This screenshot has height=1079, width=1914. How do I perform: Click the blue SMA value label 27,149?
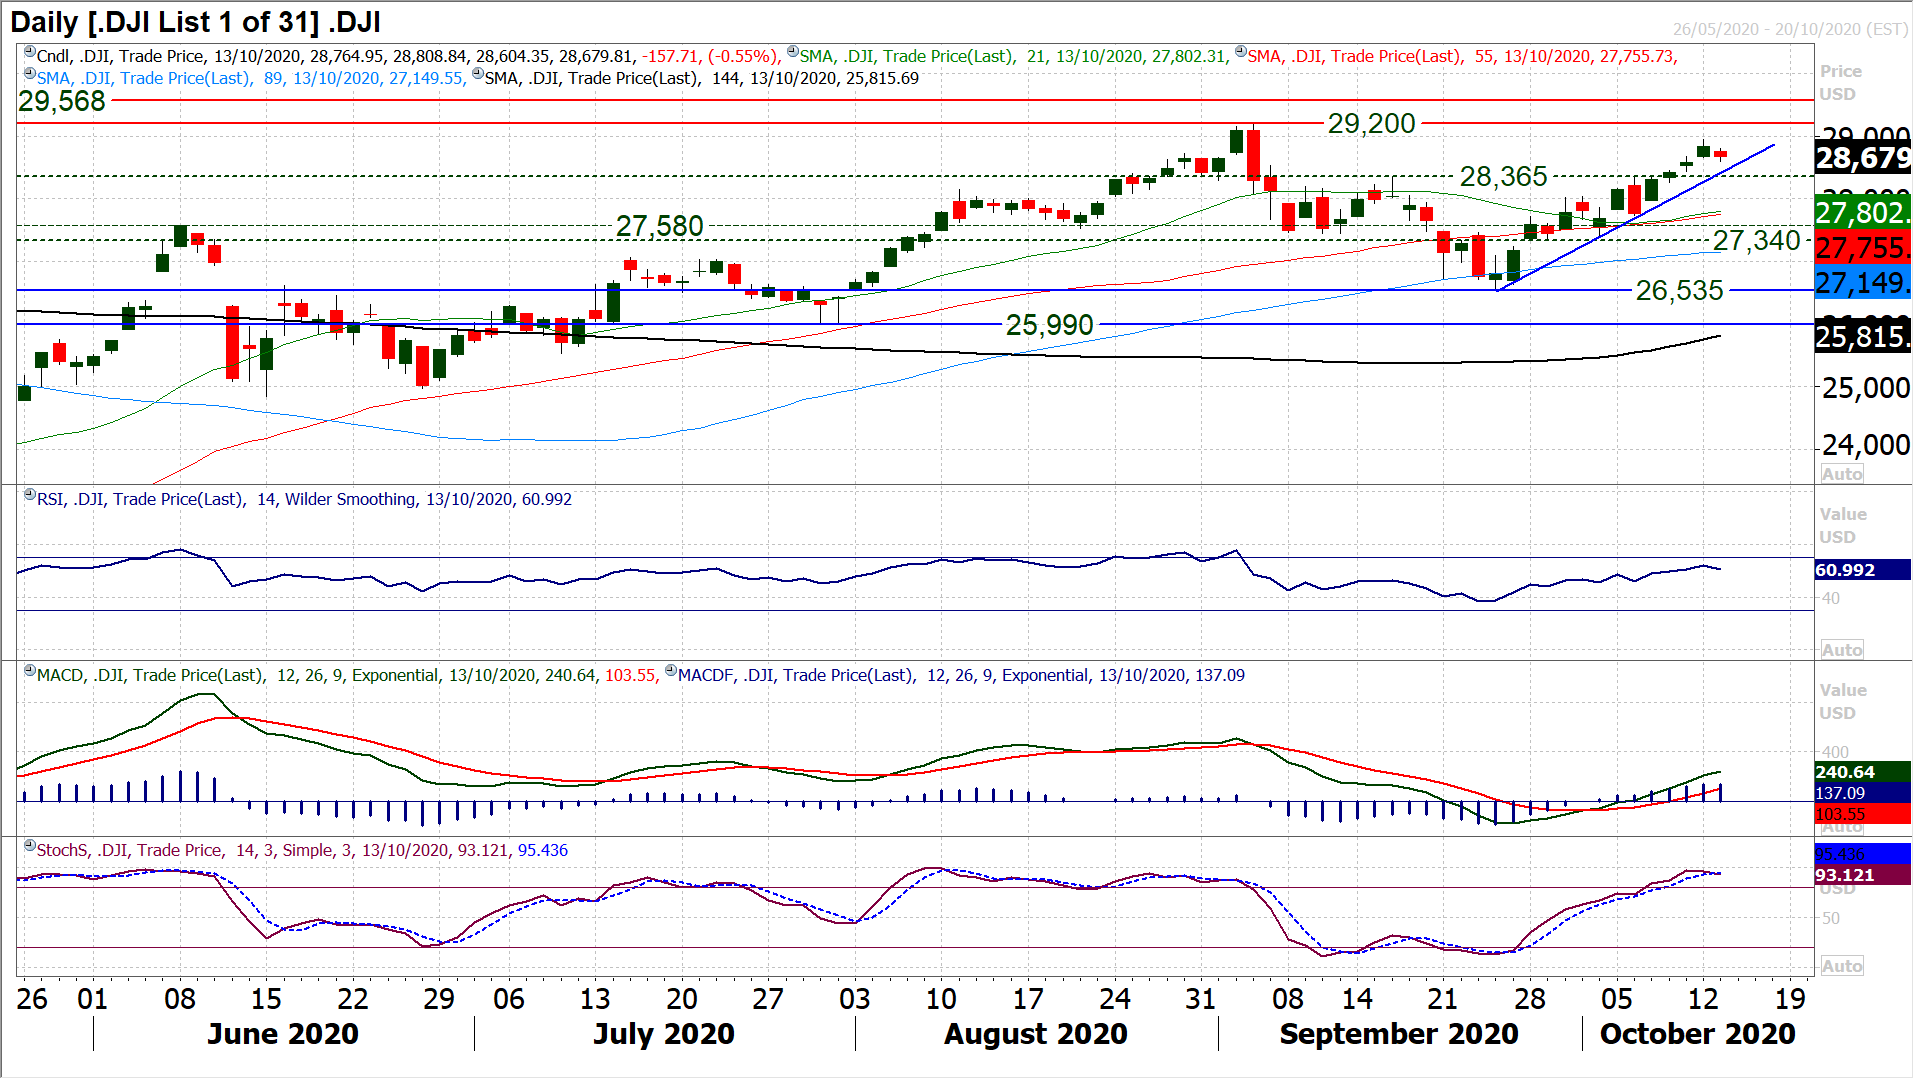click(1863, 283)
